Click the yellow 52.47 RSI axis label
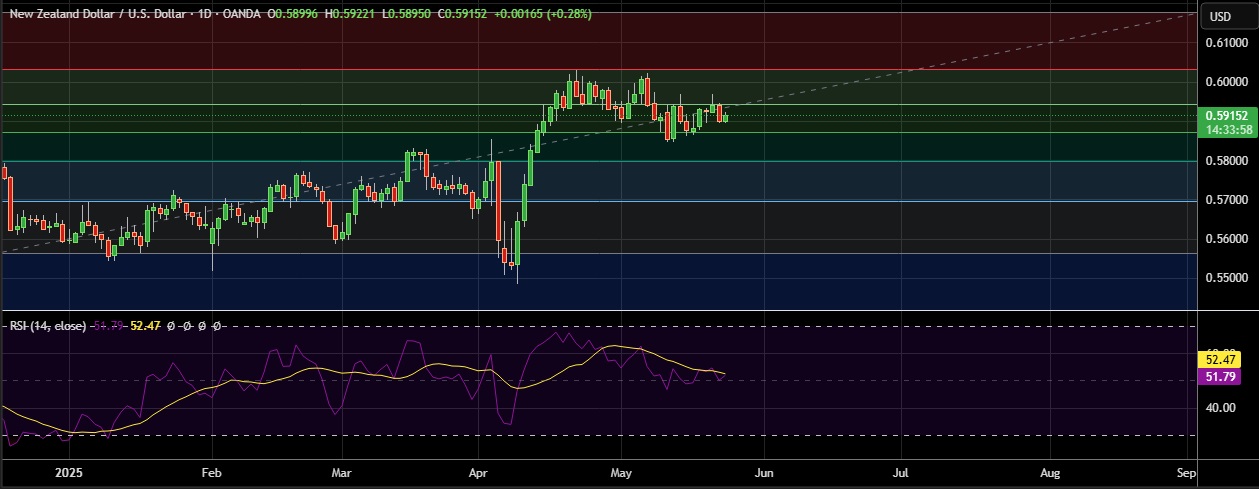 point(1219,359)
